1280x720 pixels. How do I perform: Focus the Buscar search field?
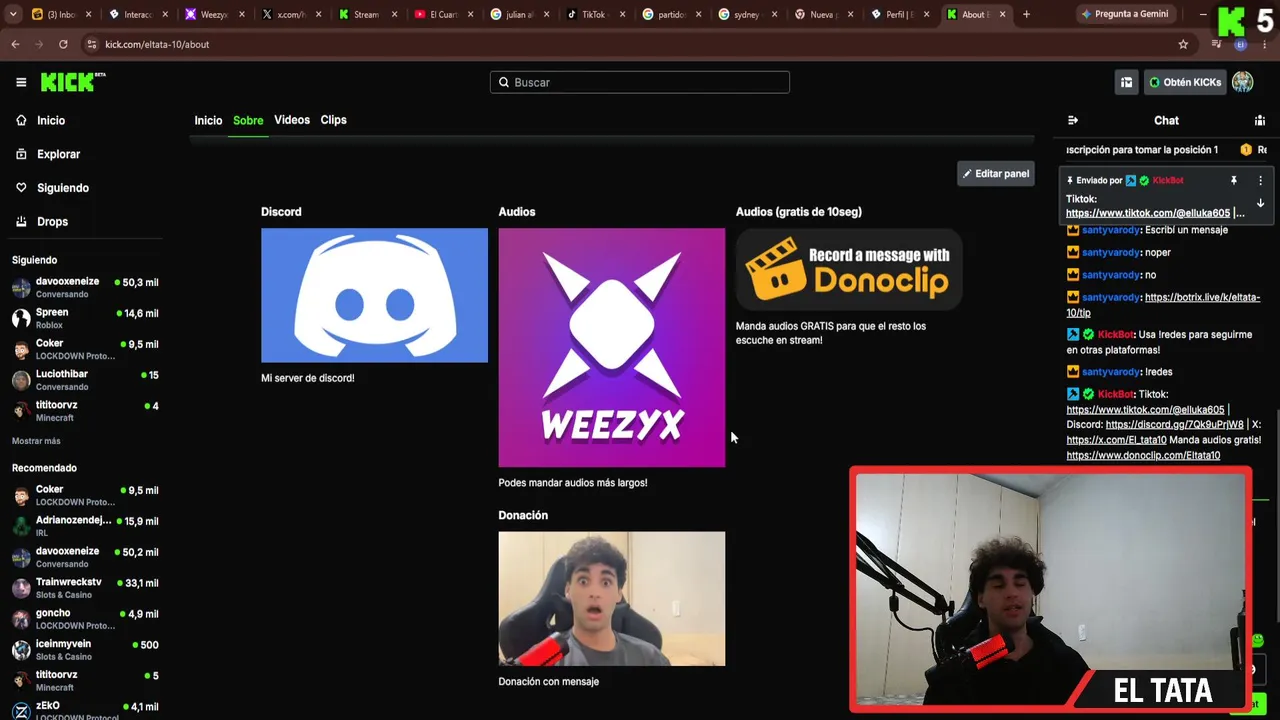point(640,82)
